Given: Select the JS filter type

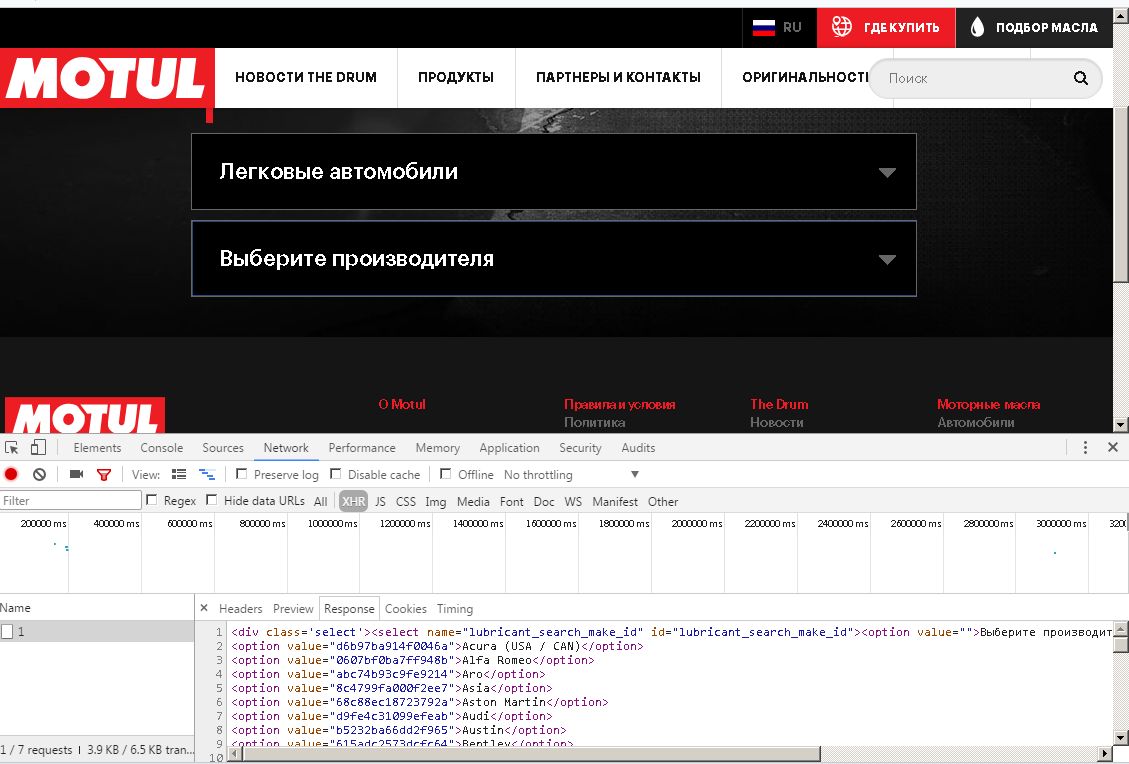Looking at the screenshot, I should coord(380,501).
